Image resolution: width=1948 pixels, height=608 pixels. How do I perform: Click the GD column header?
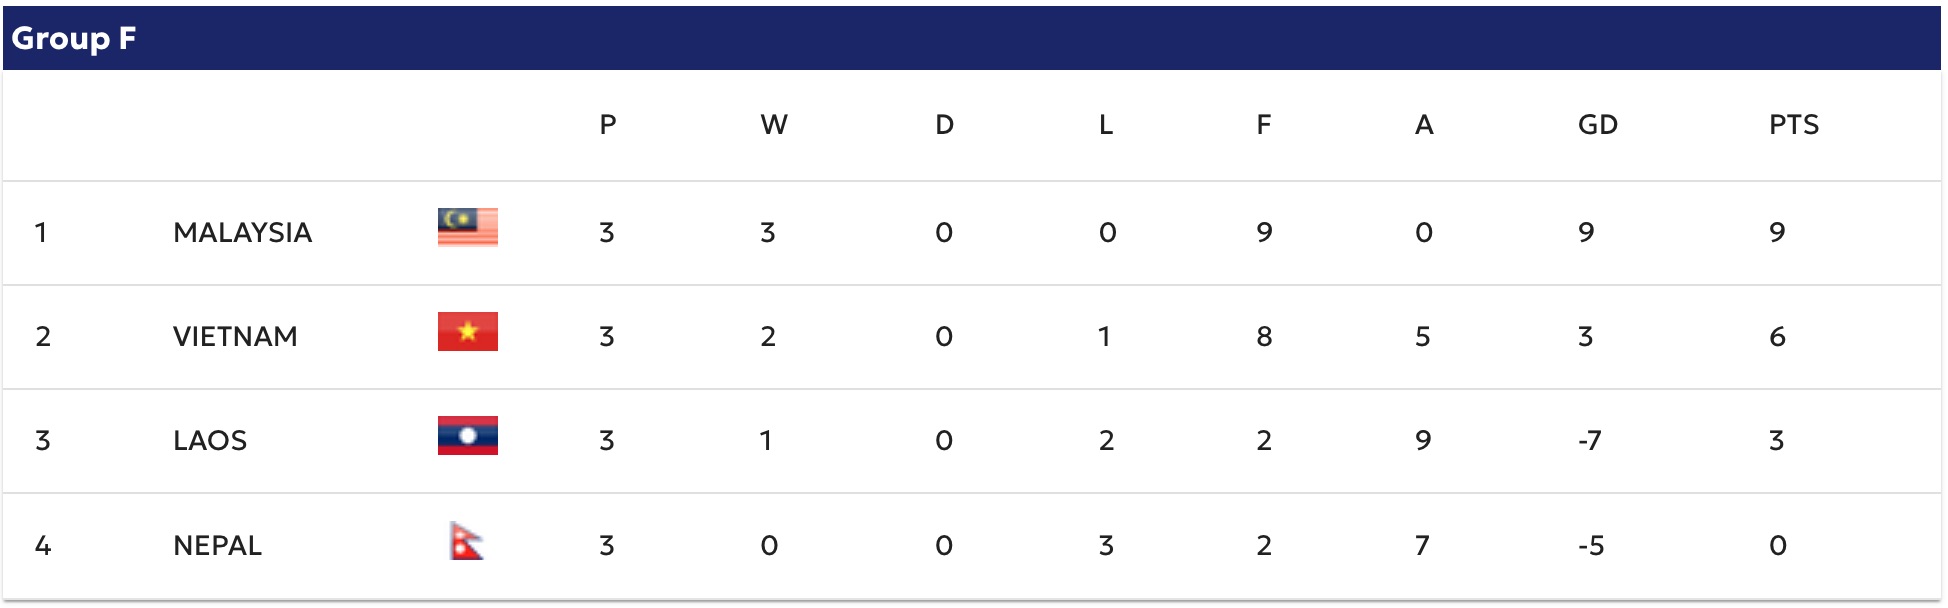(x=1597, y=125)
